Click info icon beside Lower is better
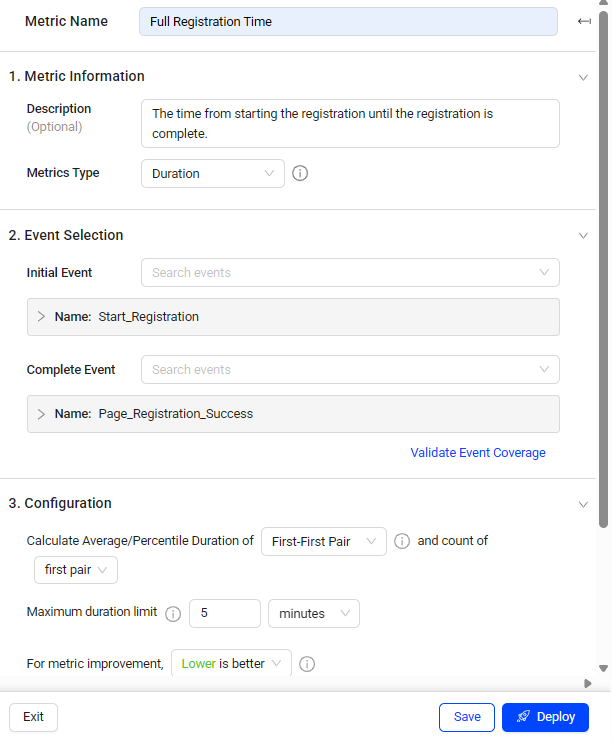Viewport: 612px width, 741px height. 307,664
